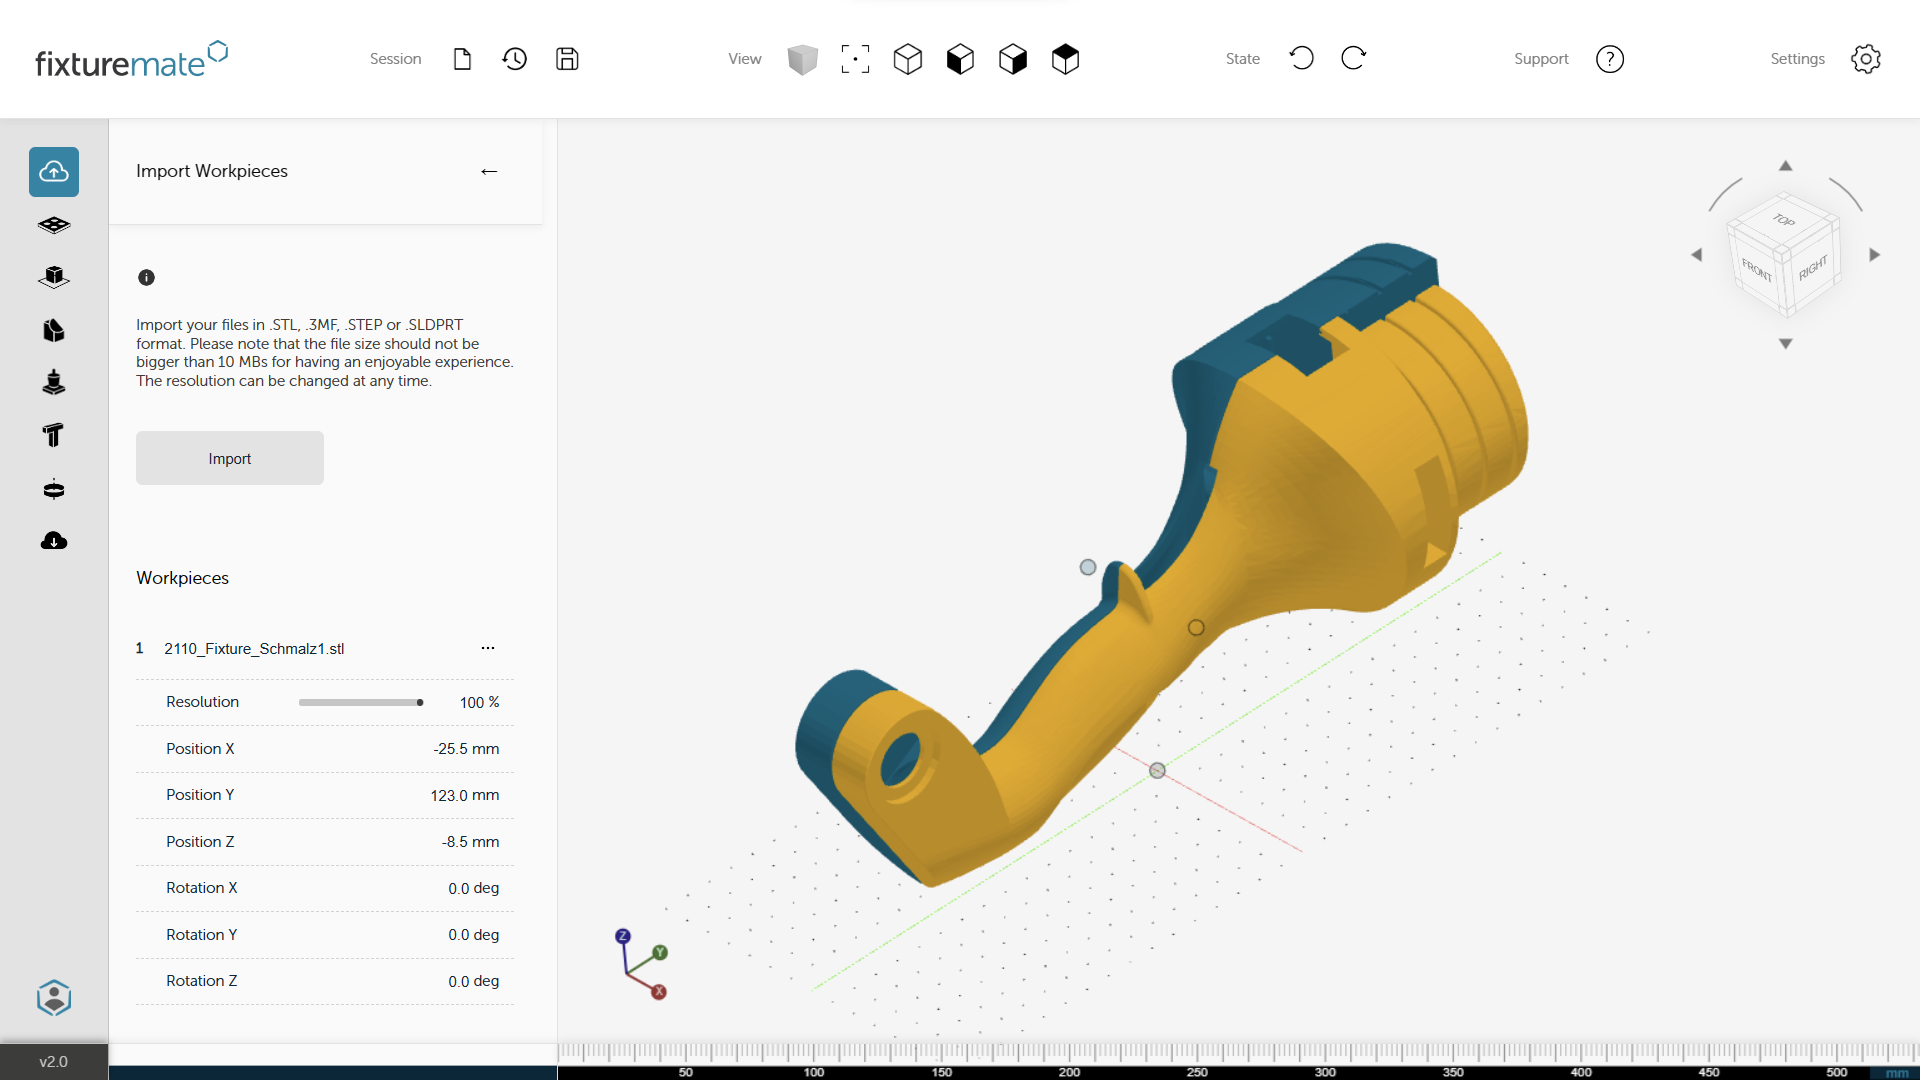
Task: Open the Settings gear
Action: [x=1866, y=58]
